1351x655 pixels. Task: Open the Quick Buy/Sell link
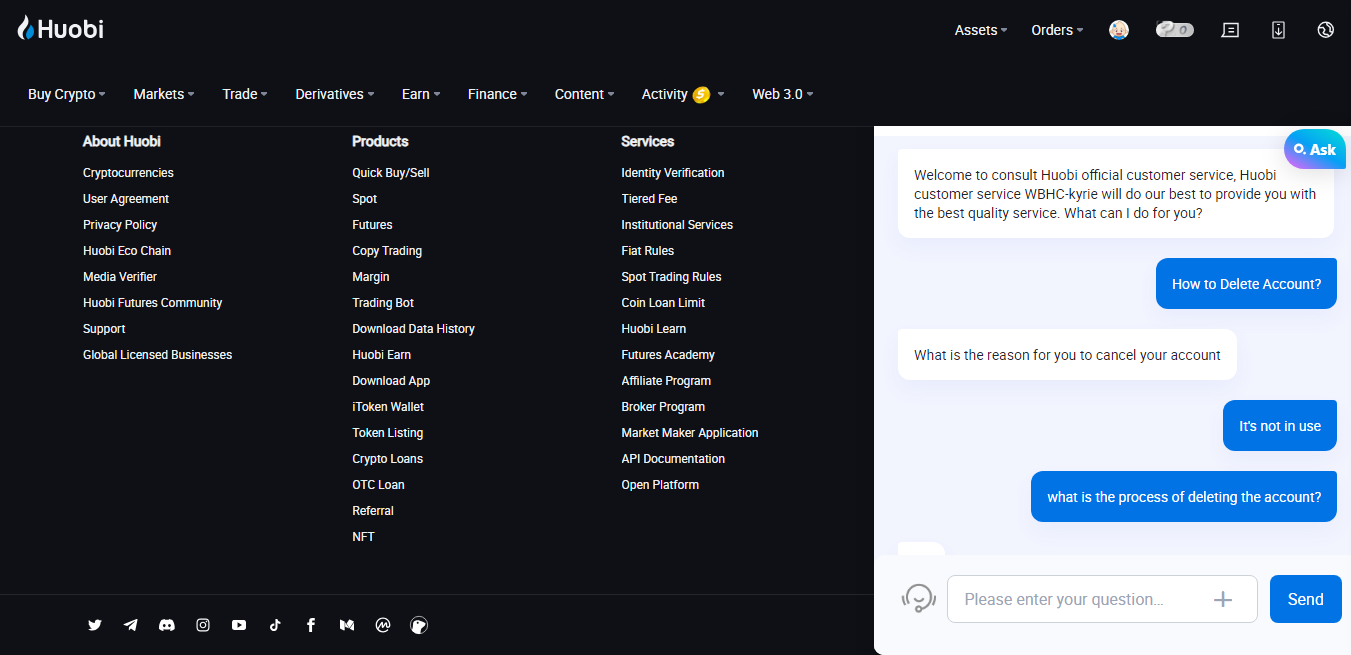point(391,173)
